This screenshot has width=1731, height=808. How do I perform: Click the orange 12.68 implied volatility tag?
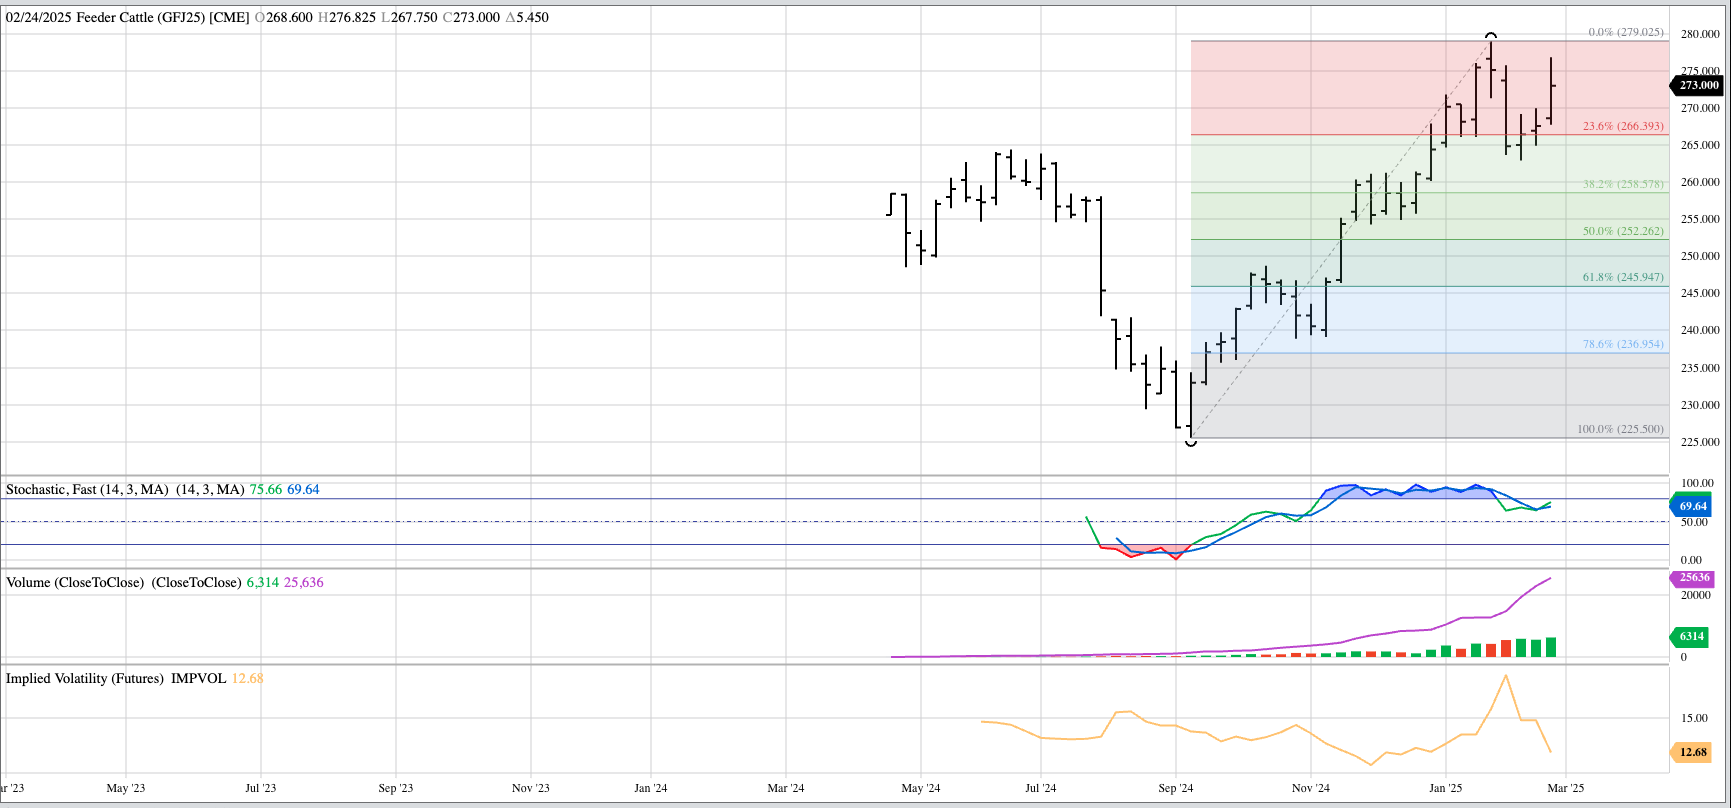1692,752
